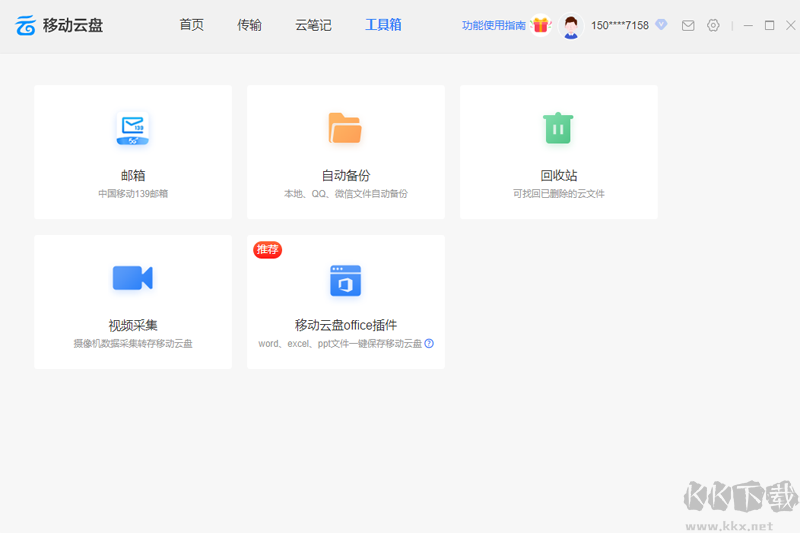This screenshot has height=533, width=800.
Task: Click the 自动备份 title text
Action: 346,175
